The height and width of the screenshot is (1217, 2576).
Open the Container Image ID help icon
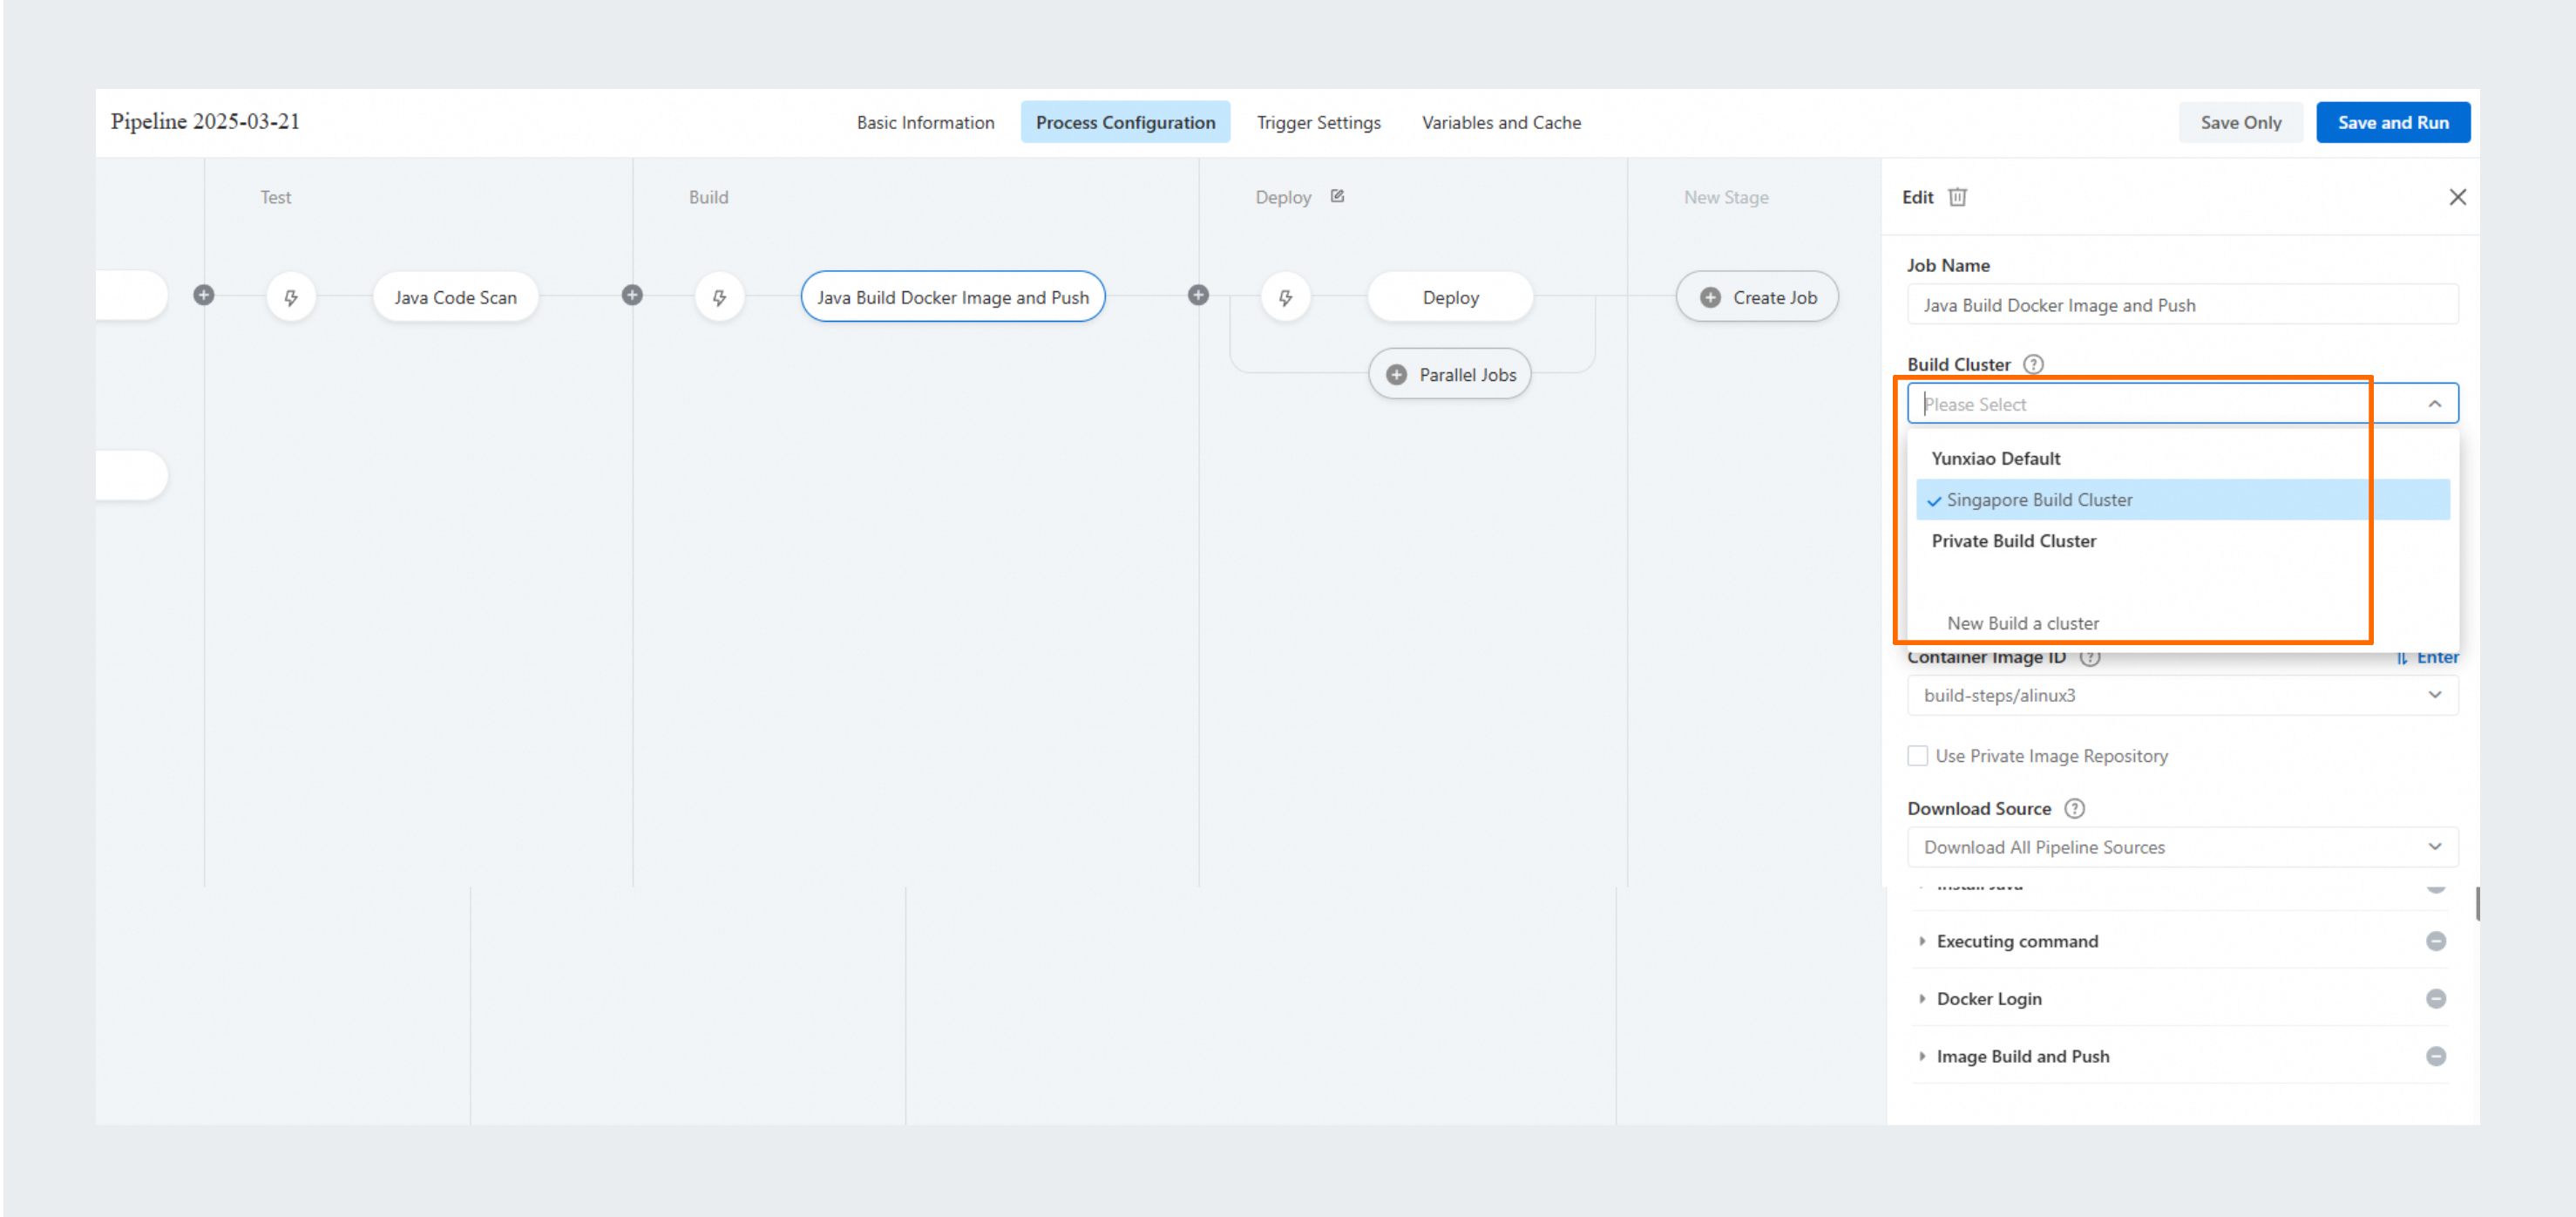coord(2090,657)
